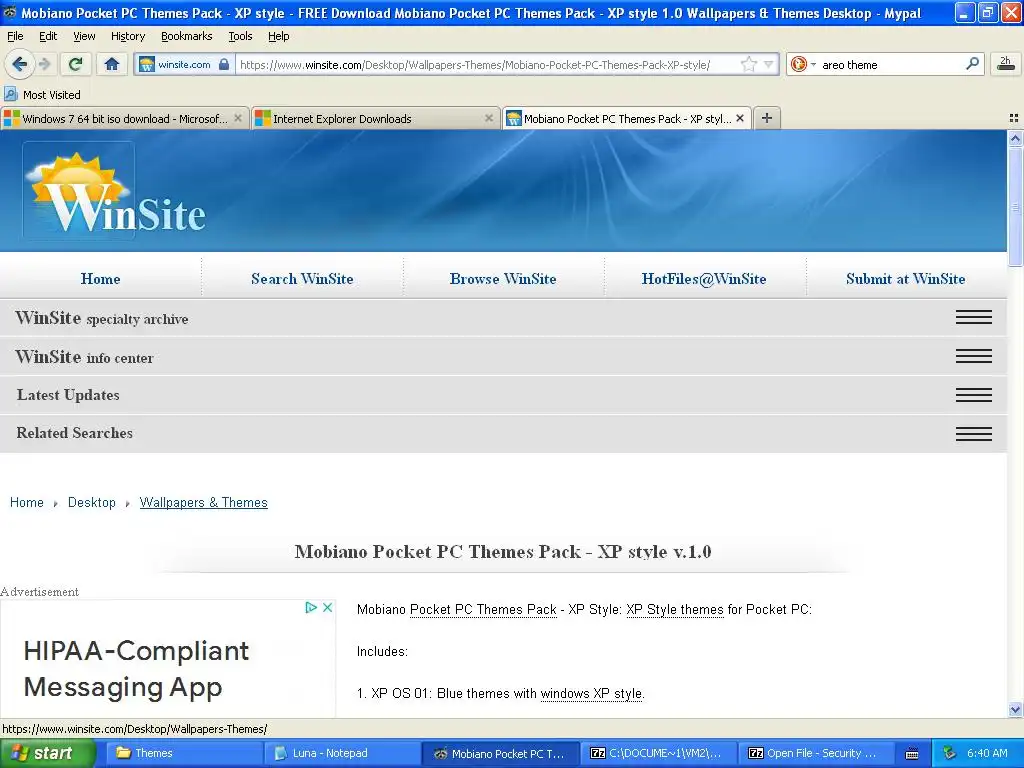Go back with the browser back arrow
Image resolution: width=1024 pixels, height=768 pixels.
(x=19, y=64)
